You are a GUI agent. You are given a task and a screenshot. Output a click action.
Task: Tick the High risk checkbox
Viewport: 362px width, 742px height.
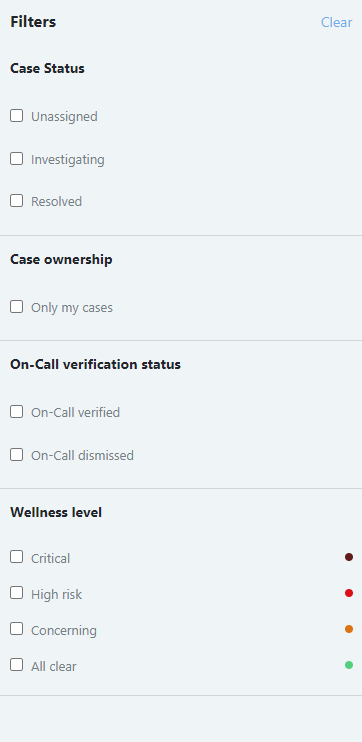17,592
